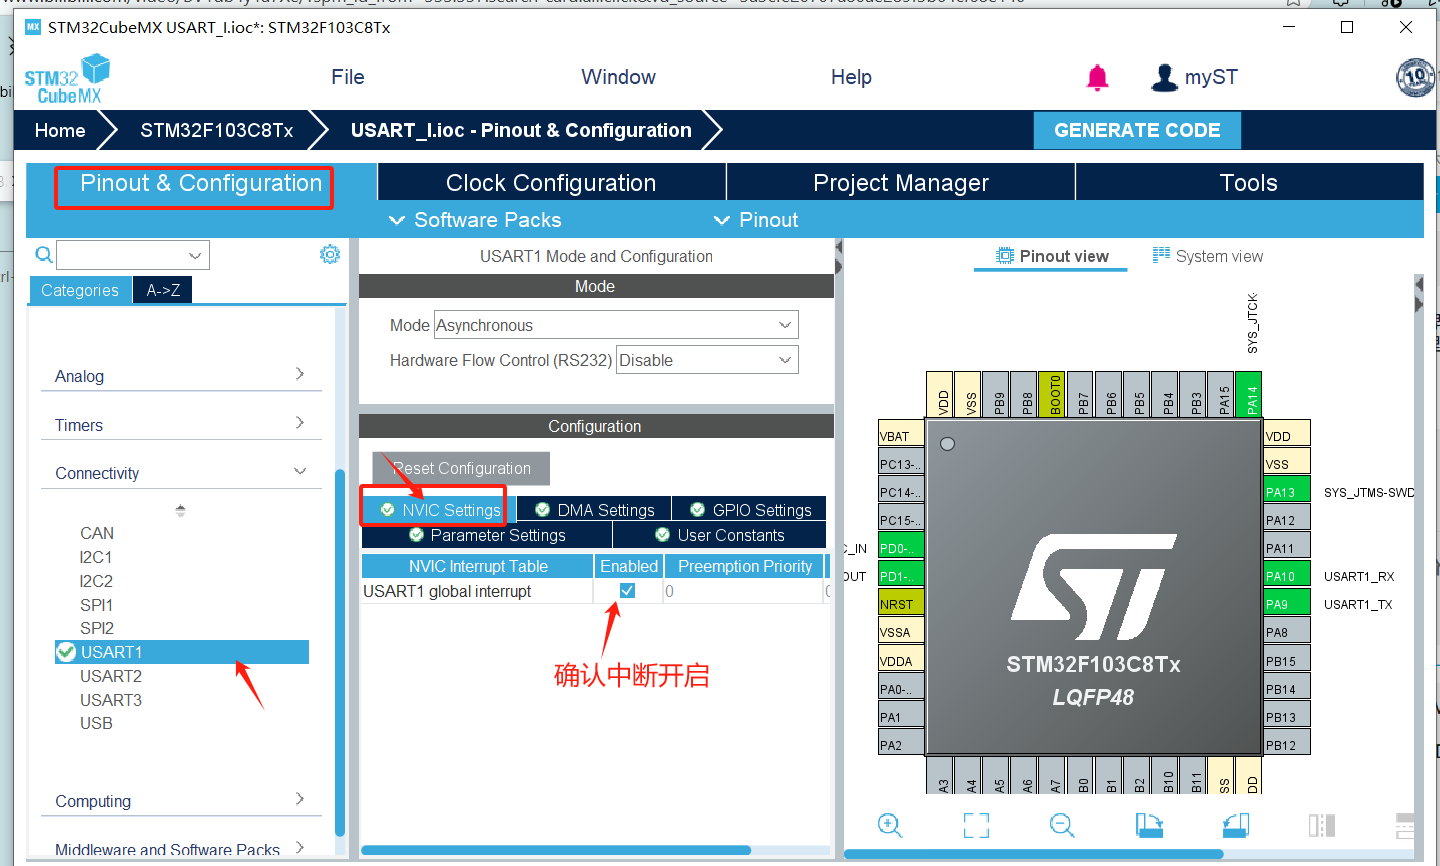Open the DMA Settings tab
This screenshot has width=1440, height=866.
tap(595, 510)
